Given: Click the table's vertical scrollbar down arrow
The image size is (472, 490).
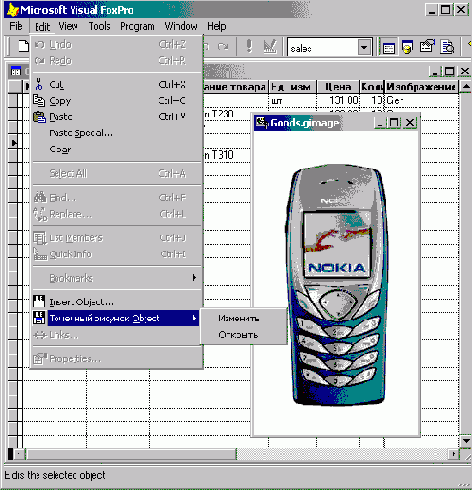Looking at the screenshot, I should coord(466,441).
